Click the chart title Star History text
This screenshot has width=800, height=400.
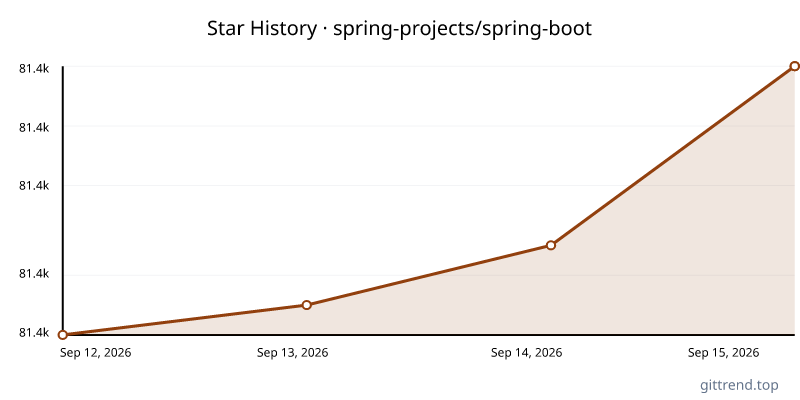(x=399, y=28)
